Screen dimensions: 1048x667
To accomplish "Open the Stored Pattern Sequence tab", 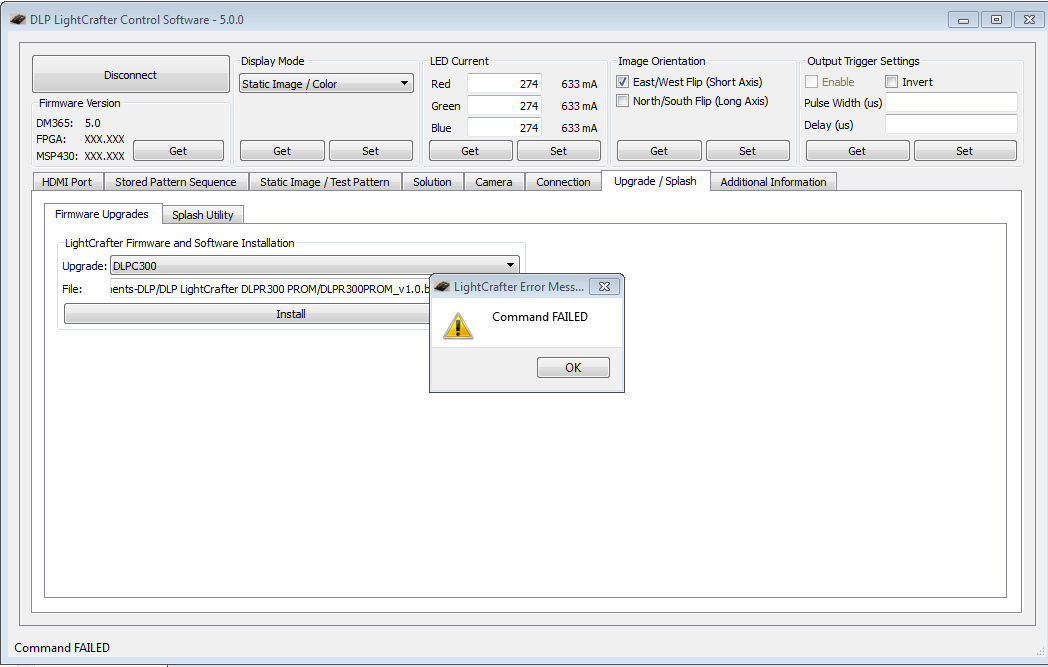I will (x=176, y=182).
